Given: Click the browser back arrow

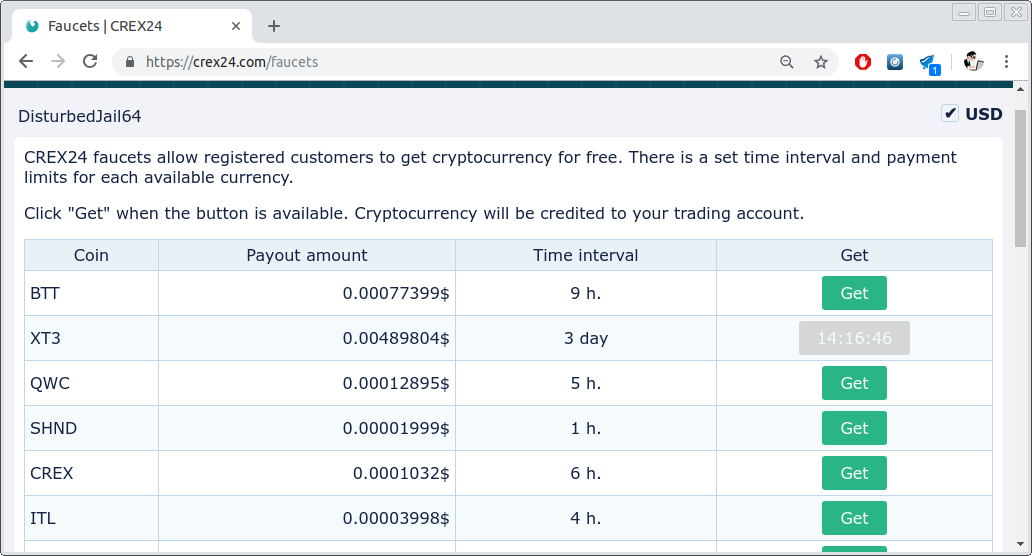Looking at the screenshot, I should 26,62.
